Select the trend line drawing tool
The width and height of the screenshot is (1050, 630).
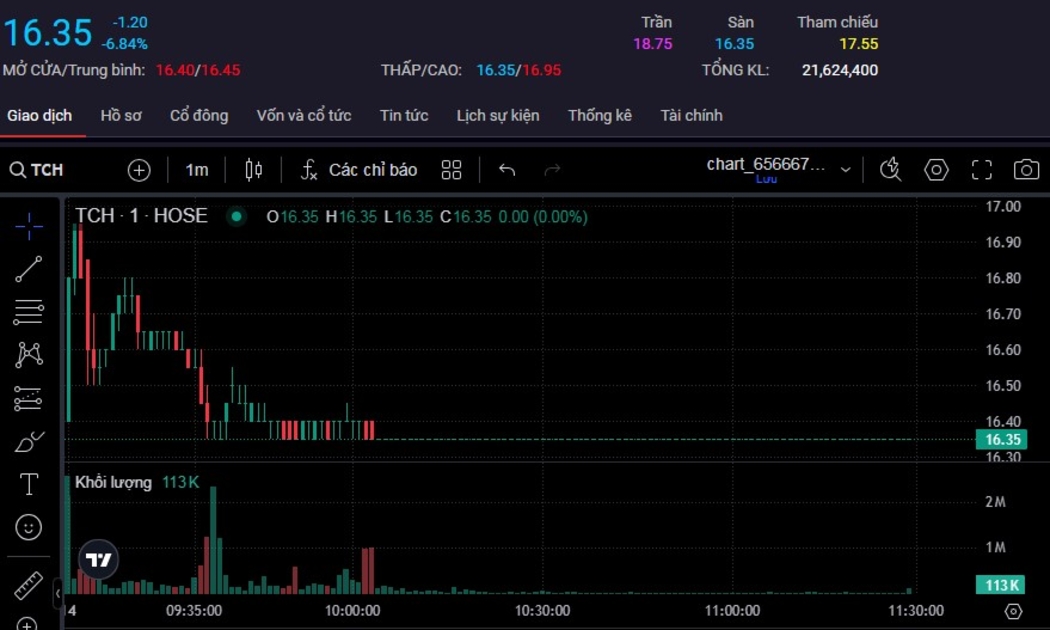(28, 269)
